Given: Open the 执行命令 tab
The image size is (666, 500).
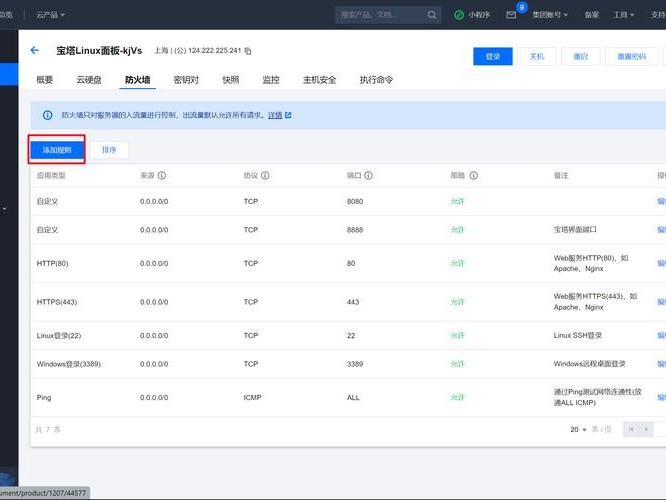Looking at the screenshot, I should (376, 79).
